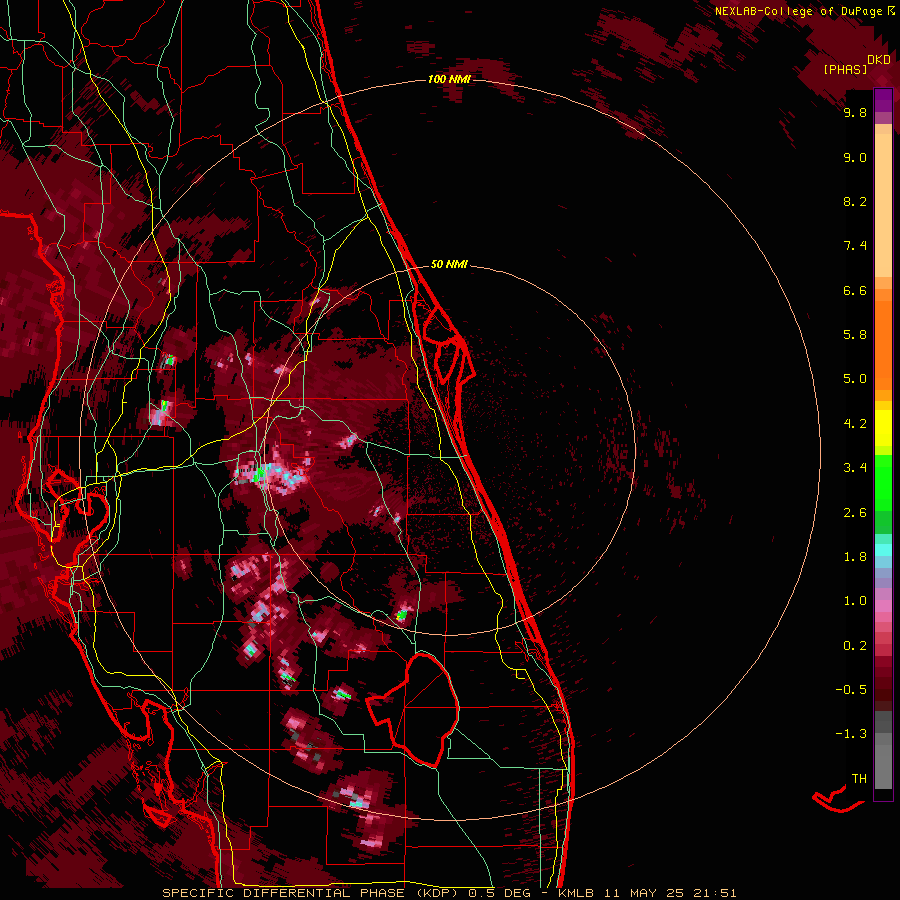Click the 9.8 value on the scale
This screenshot has height=900, width=900.
click(x=855, y=112)
